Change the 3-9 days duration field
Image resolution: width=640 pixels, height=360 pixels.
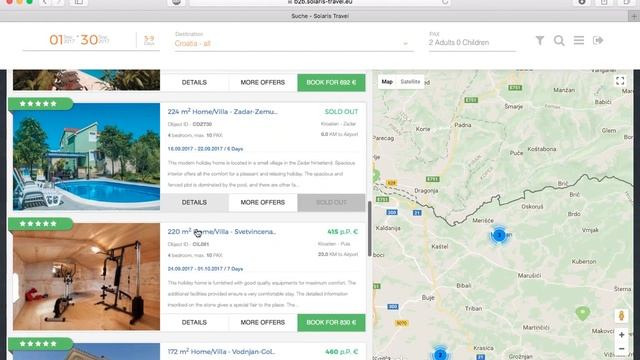tap(149, 40)
